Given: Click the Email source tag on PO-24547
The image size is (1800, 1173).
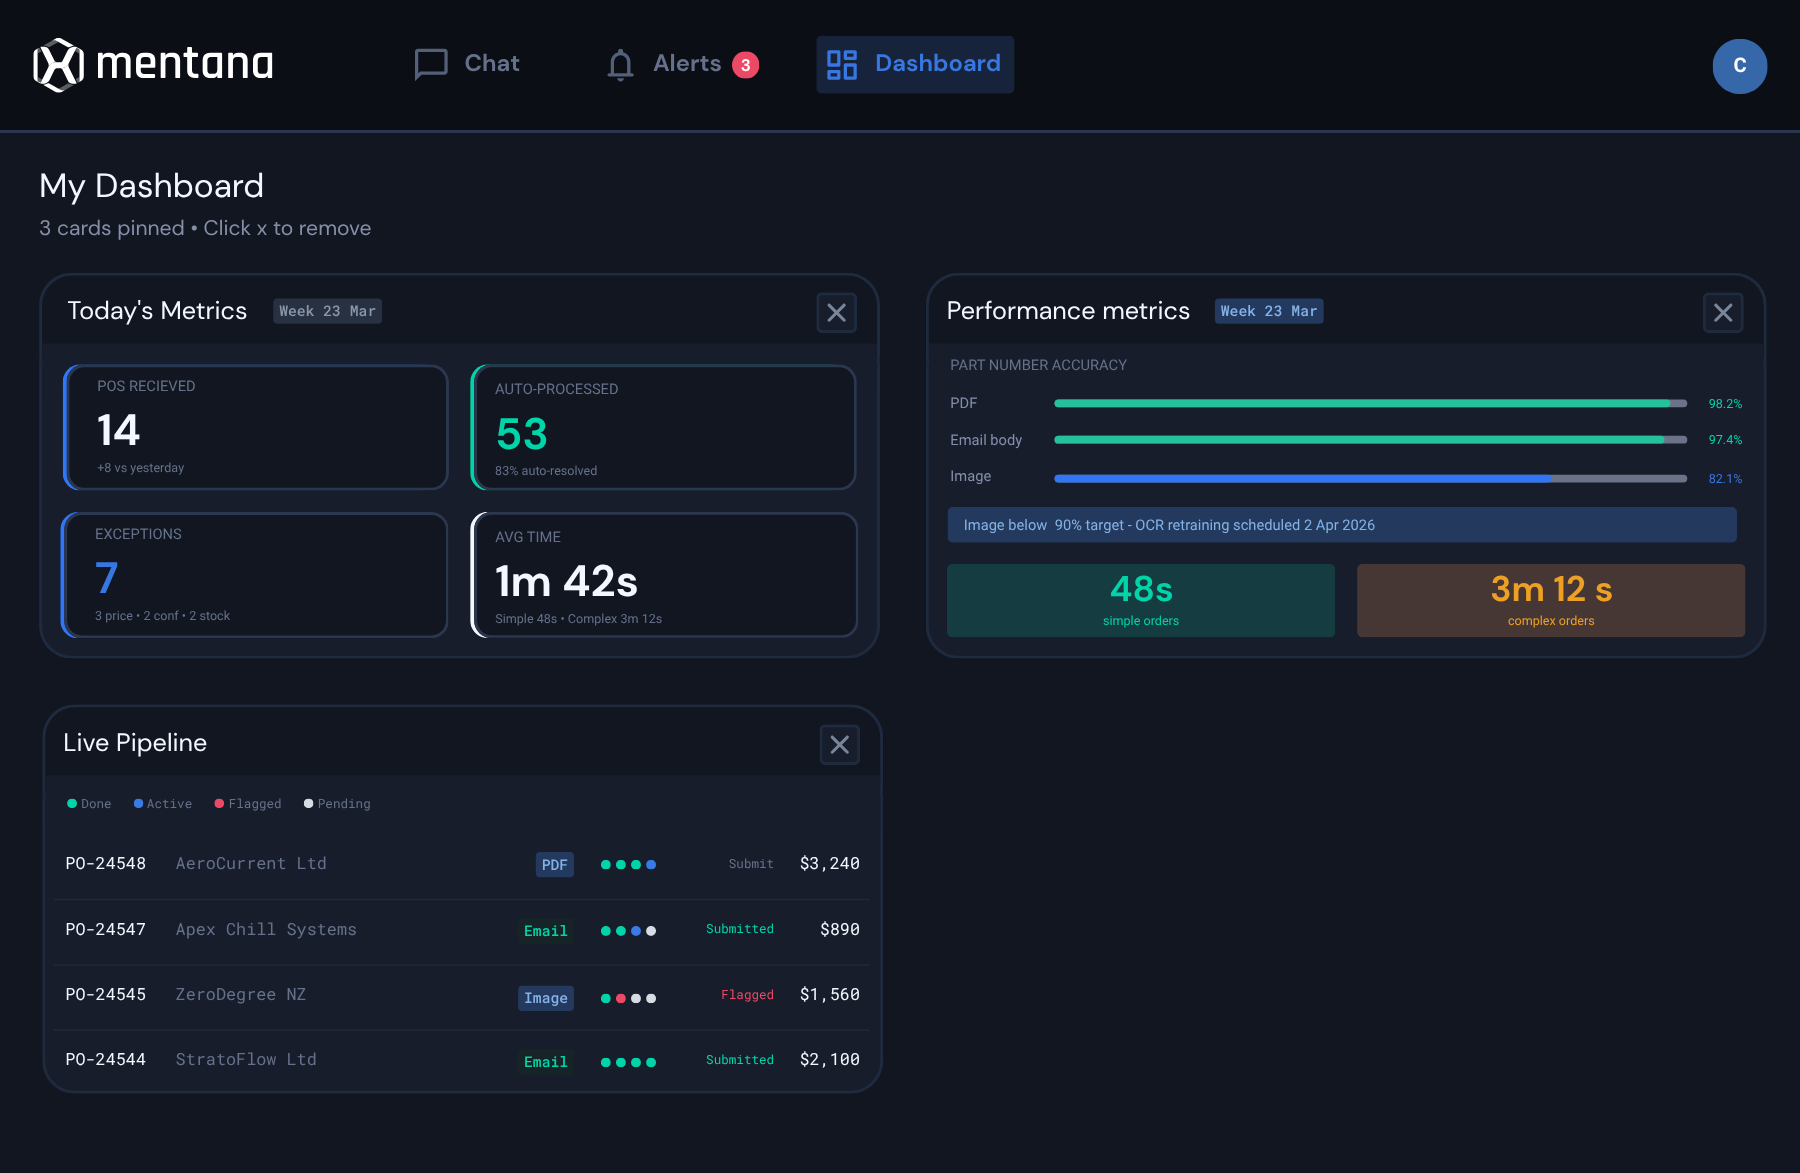Looking at the screenshot, I should pyautogui.click(x=546, y=931).
